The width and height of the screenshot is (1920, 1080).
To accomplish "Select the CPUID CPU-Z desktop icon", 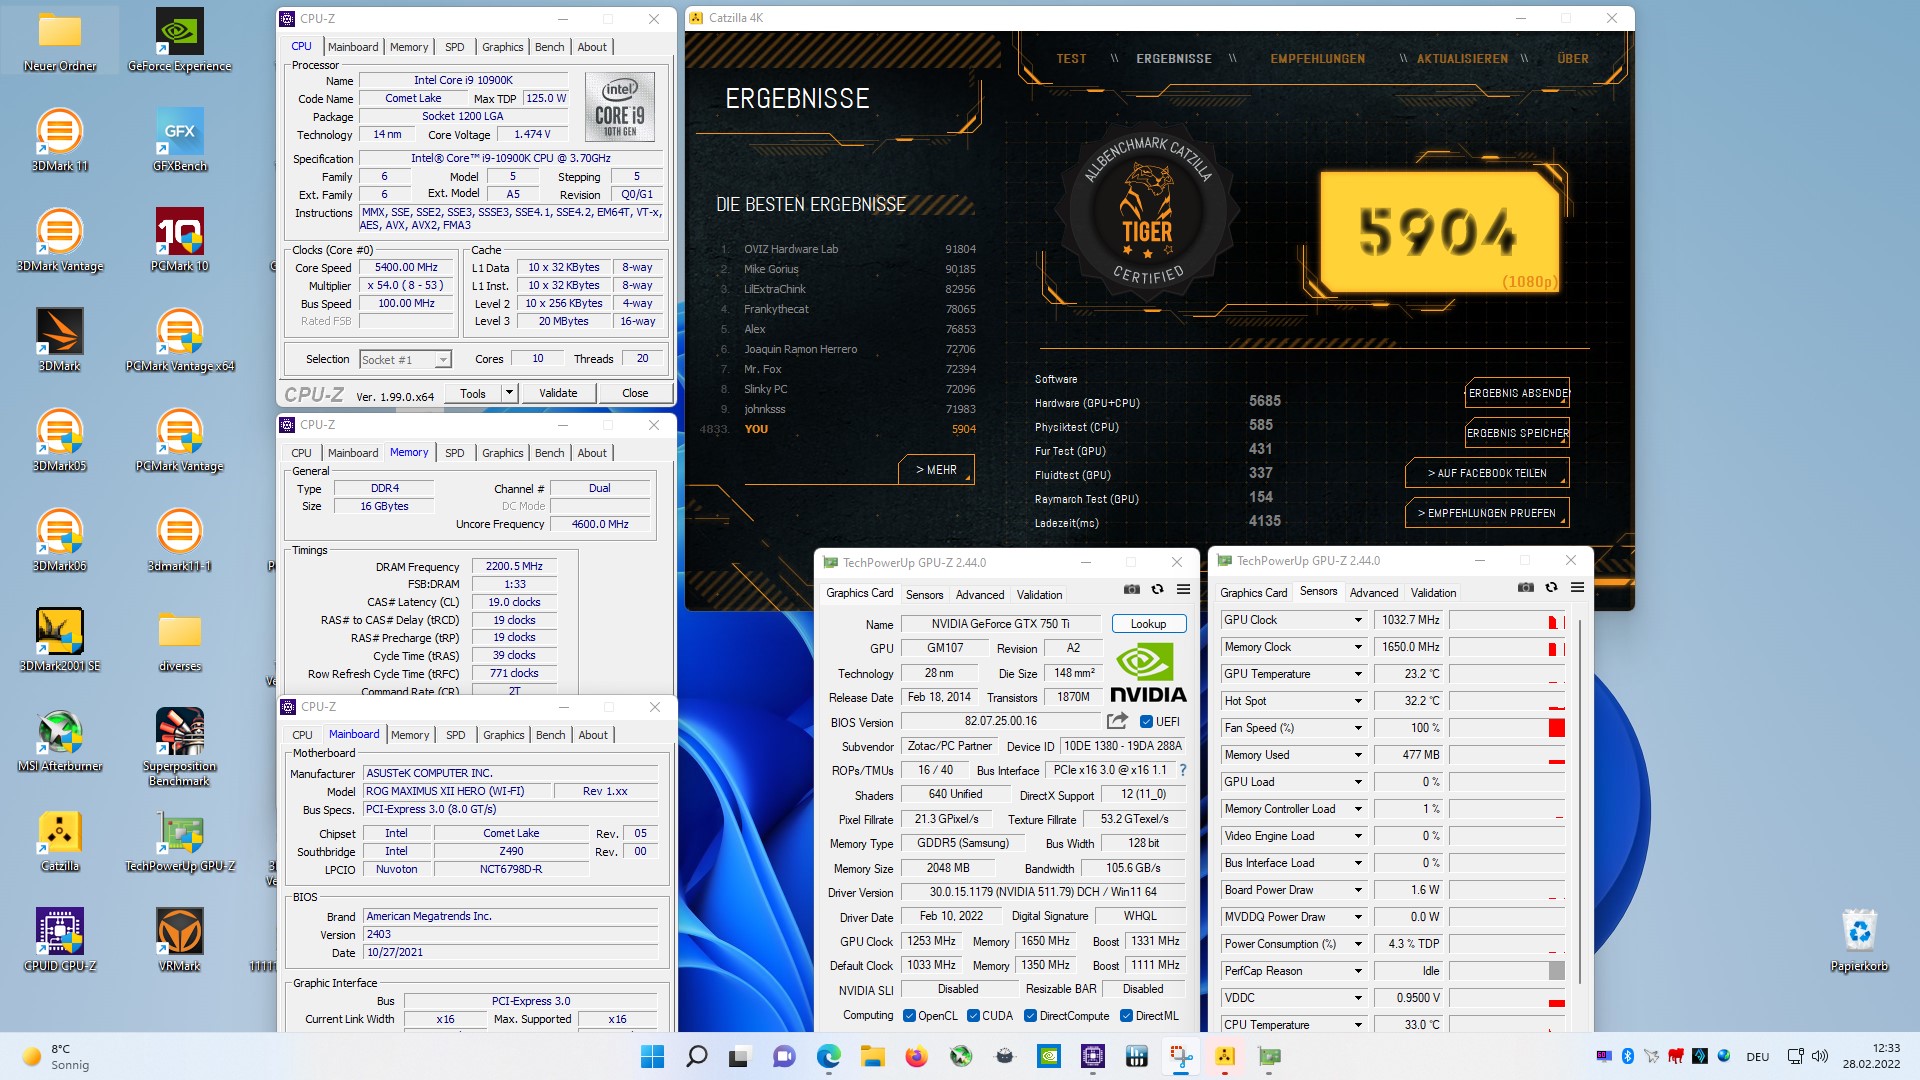I will [x=60, y=940].
